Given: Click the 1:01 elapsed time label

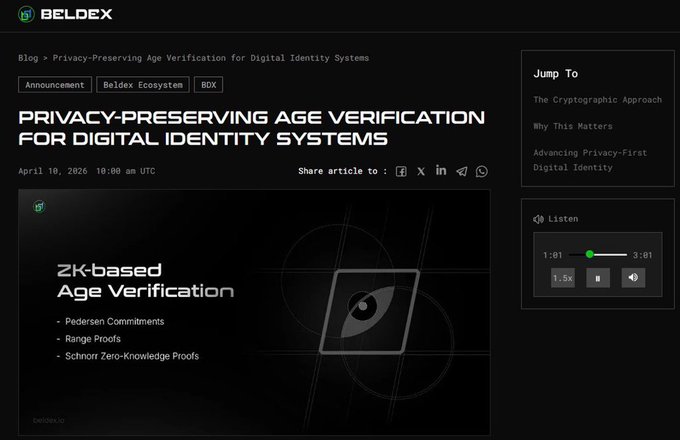Looking at the screenshot, I should click(x=552, y=255).
